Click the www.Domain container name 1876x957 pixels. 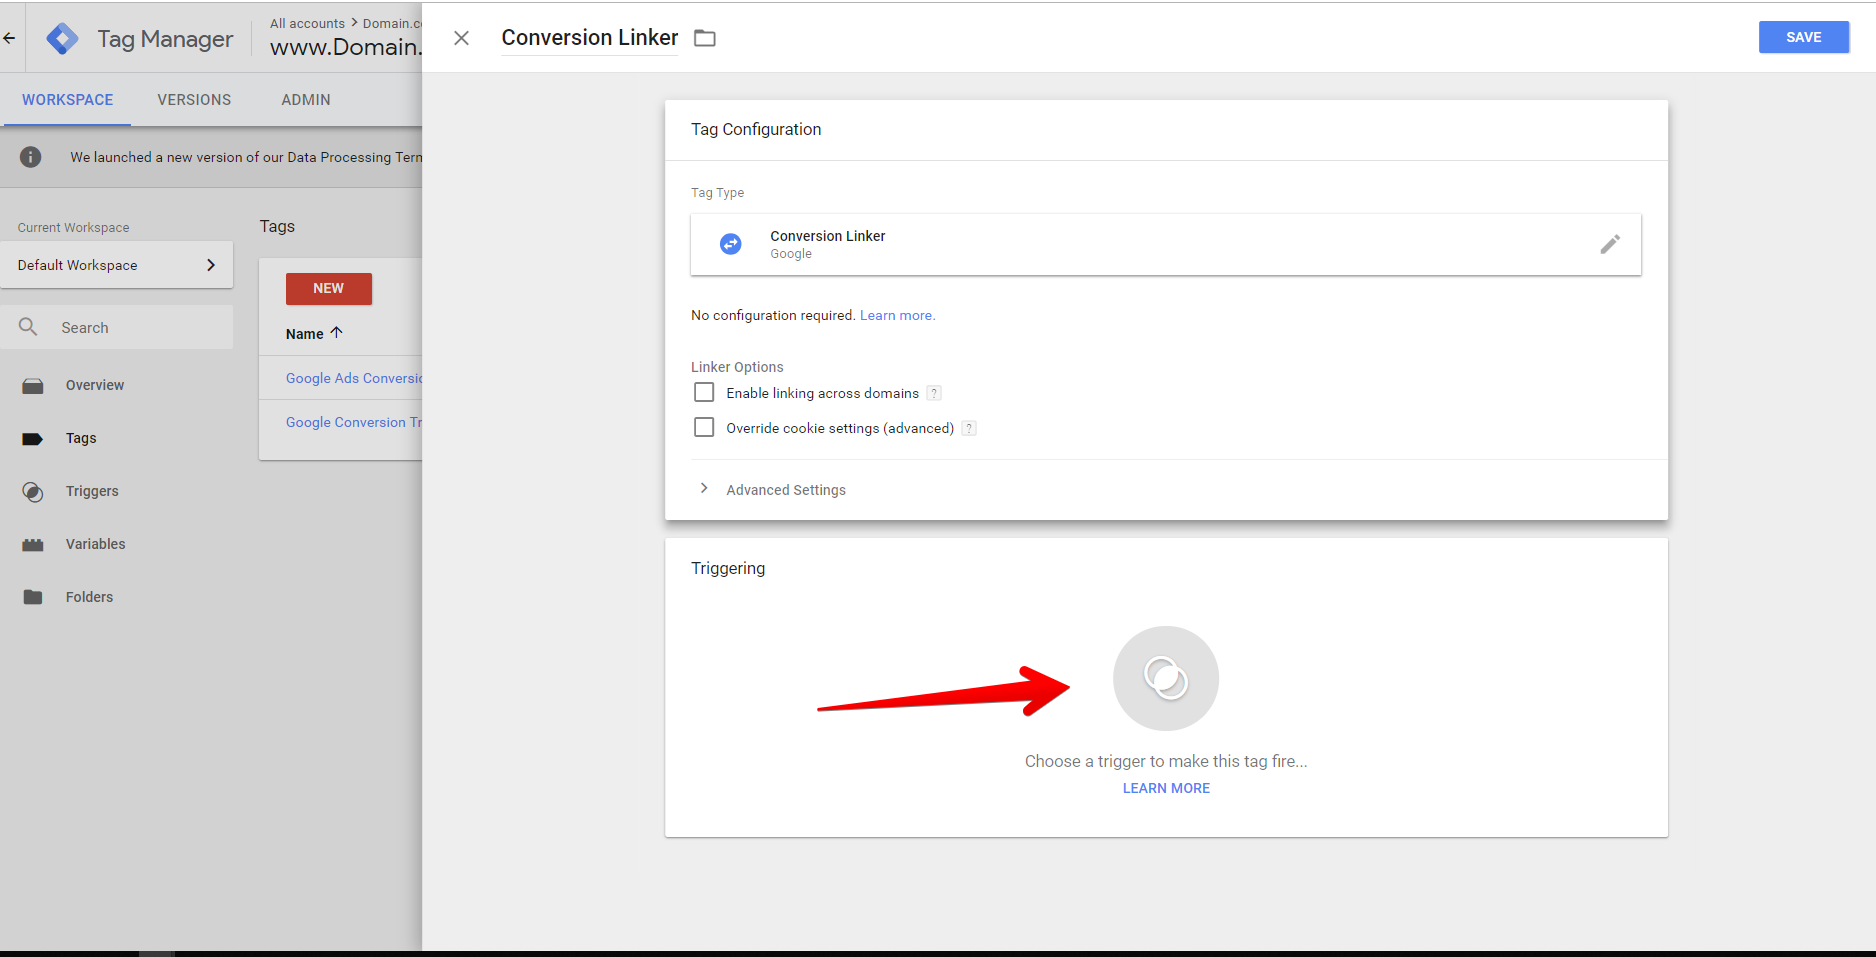coord(346,47)
